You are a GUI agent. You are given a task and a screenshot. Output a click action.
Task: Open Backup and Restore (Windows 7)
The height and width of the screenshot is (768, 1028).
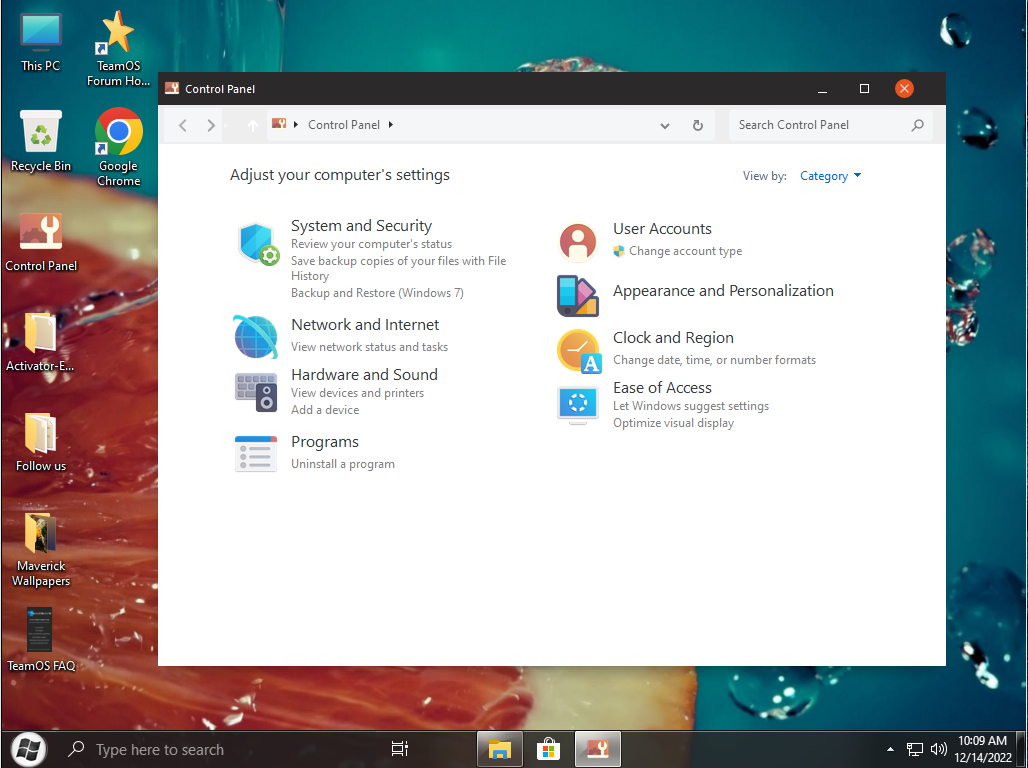pyautogui.click(x=377, y=293)
